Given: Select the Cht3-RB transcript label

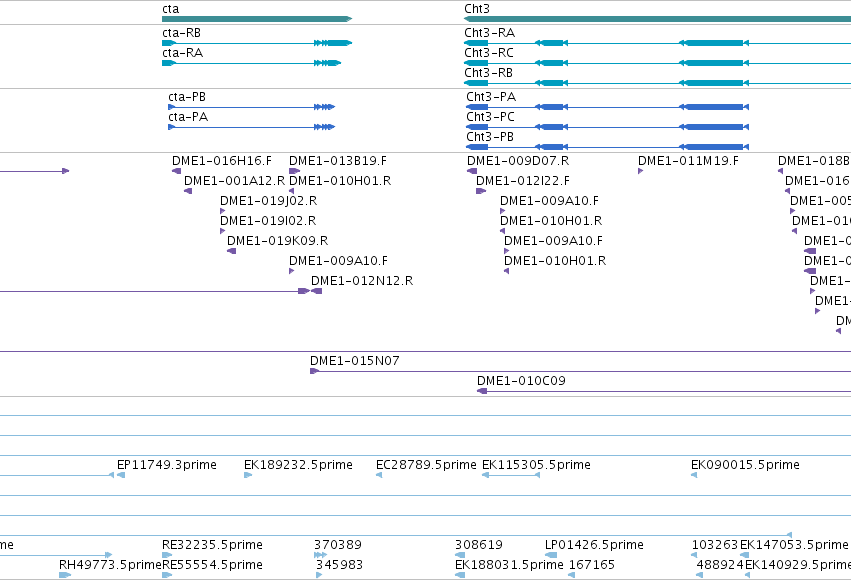Looking at the screenshot, I should coord(488,73).
